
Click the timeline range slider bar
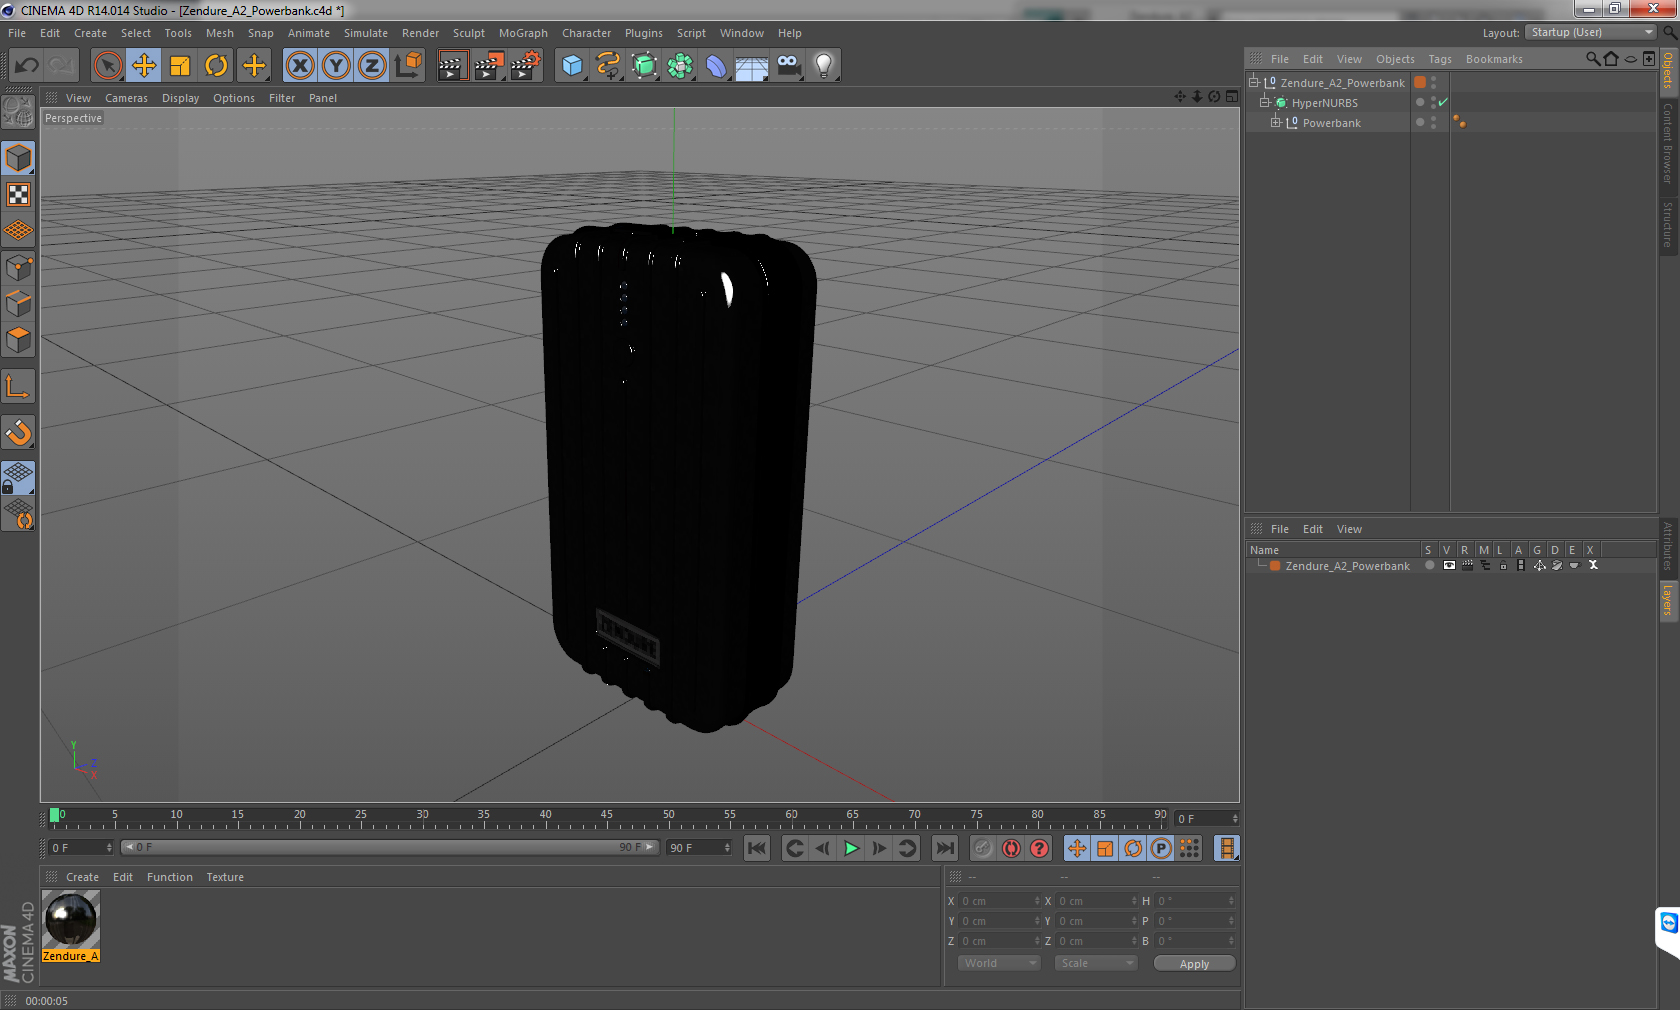click(x=388, y=847)
